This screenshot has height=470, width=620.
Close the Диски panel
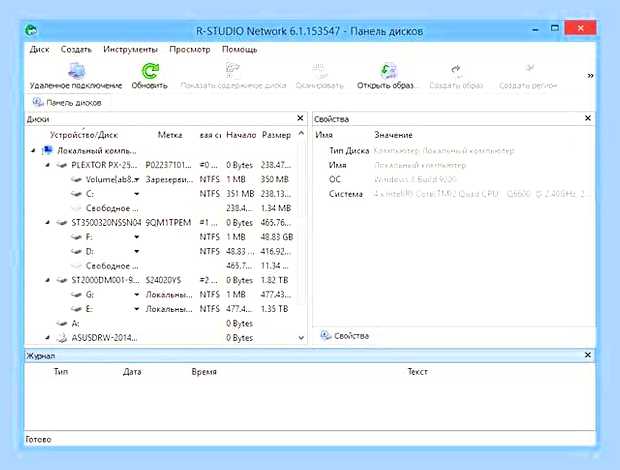point(300,118)
